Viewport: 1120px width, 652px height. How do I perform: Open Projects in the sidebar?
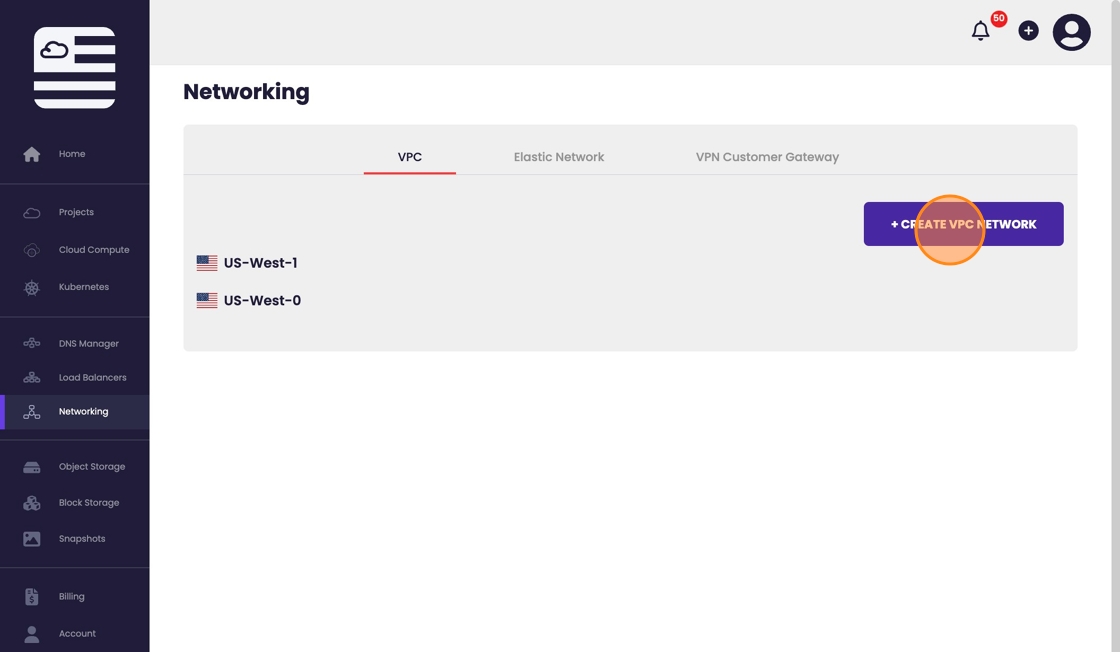76,212
